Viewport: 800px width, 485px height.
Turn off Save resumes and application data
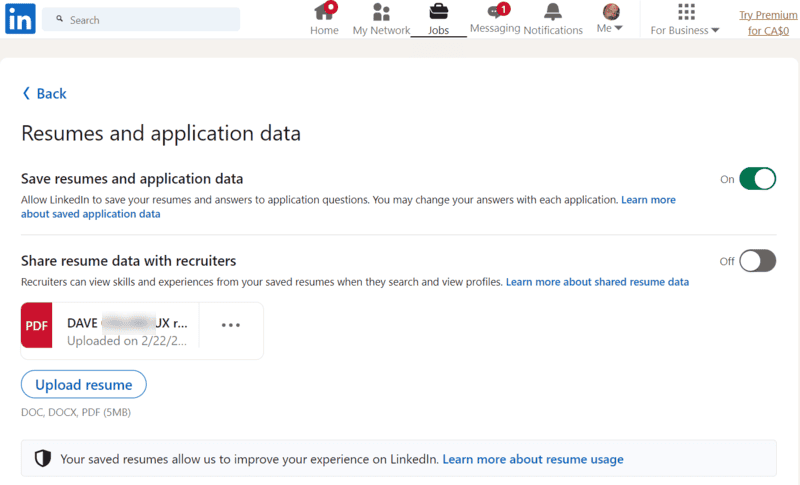(x=758, y=179)
